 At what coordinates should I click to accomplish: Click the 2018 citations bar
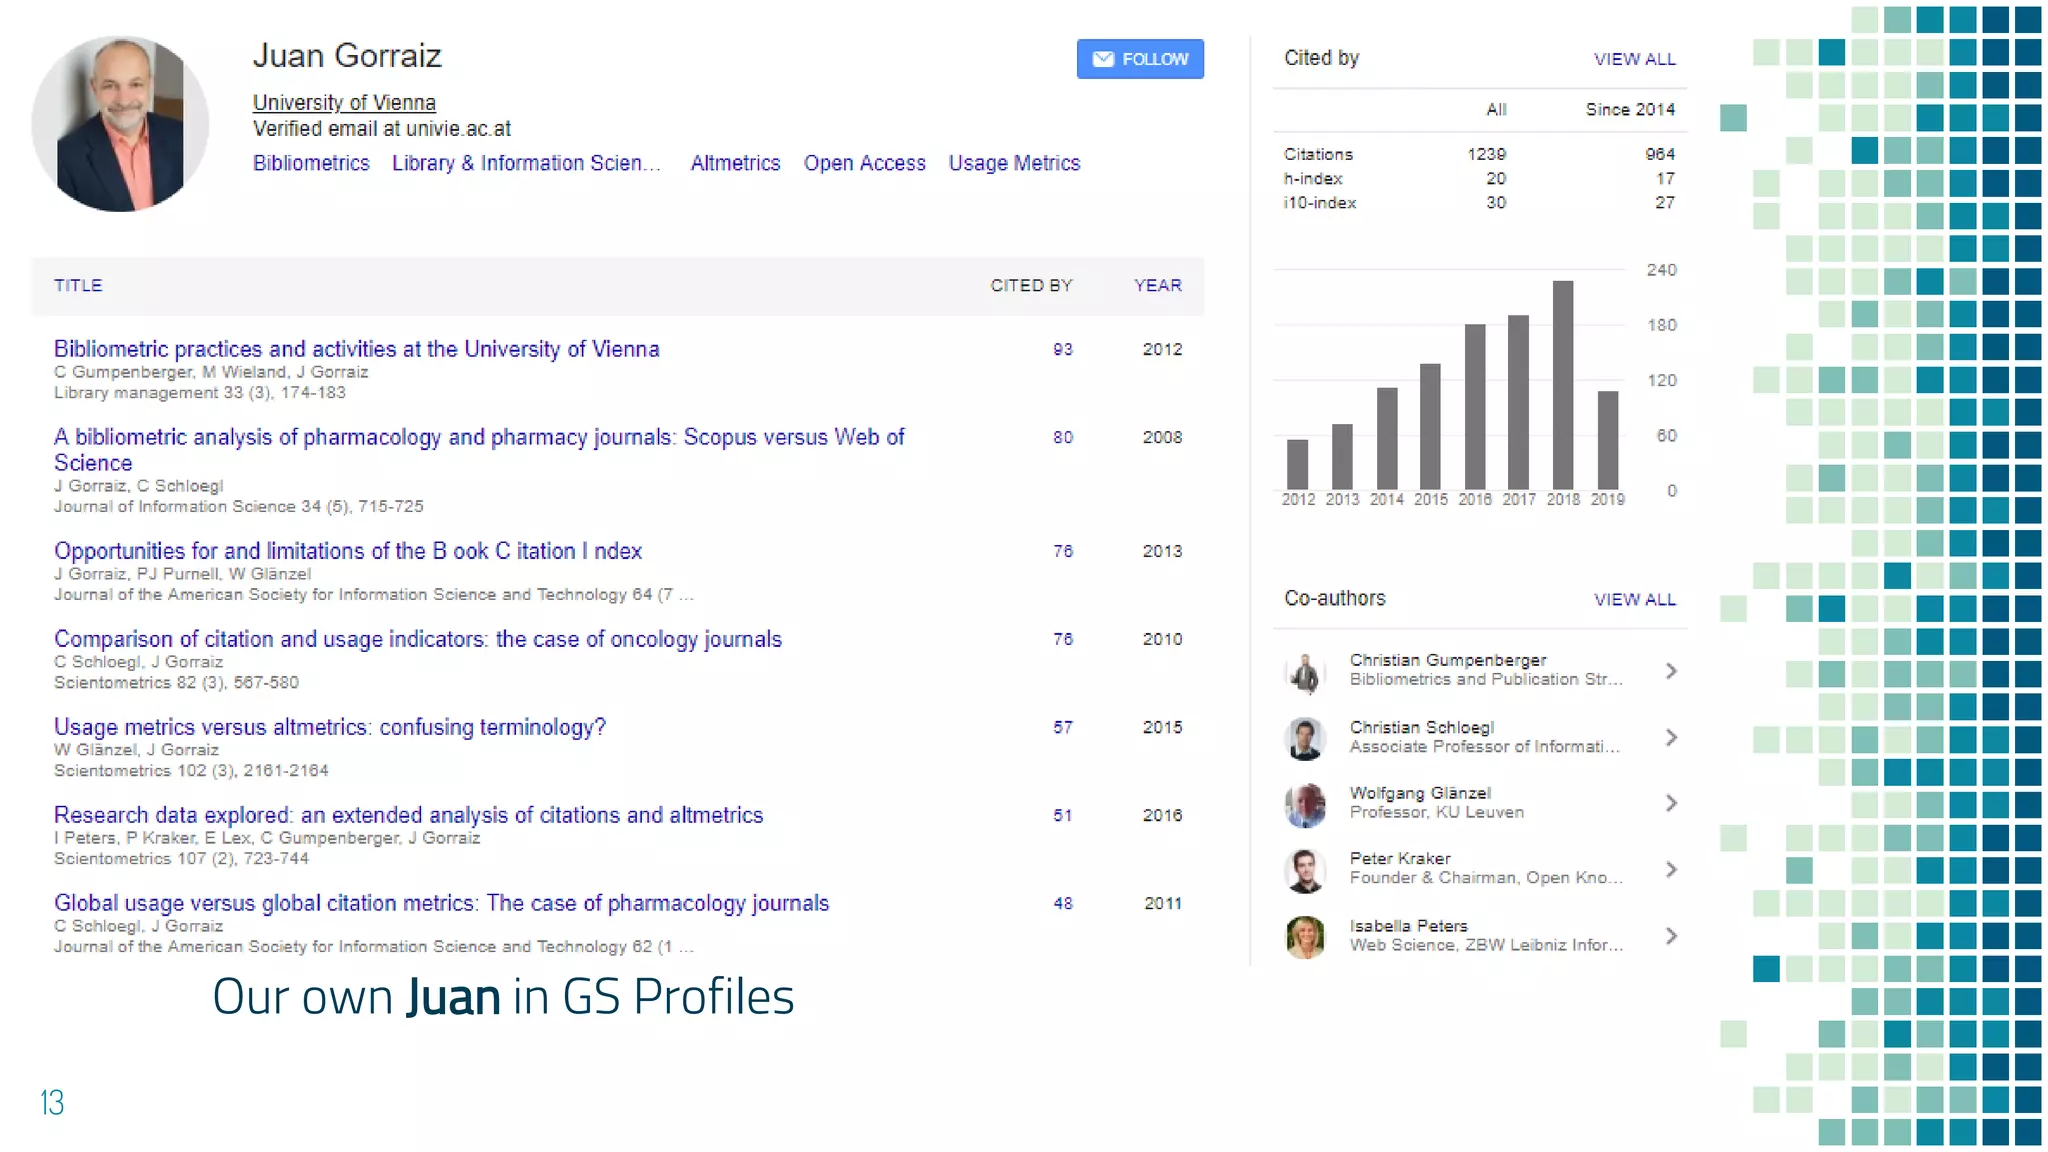click(x=1563, y=385)
